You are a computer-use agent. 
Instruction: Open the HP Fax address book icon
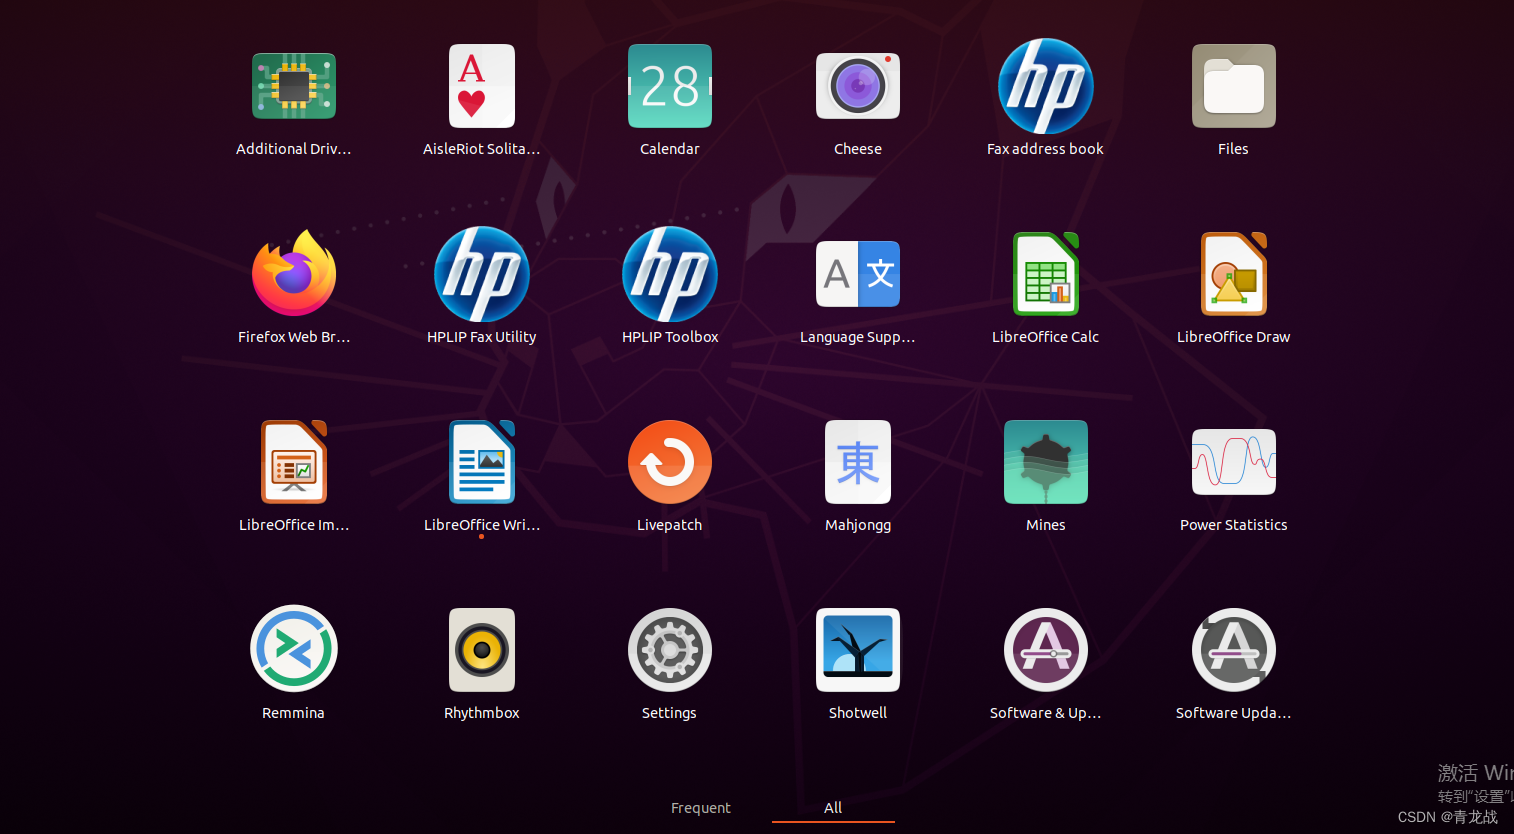coord(1046,86)
